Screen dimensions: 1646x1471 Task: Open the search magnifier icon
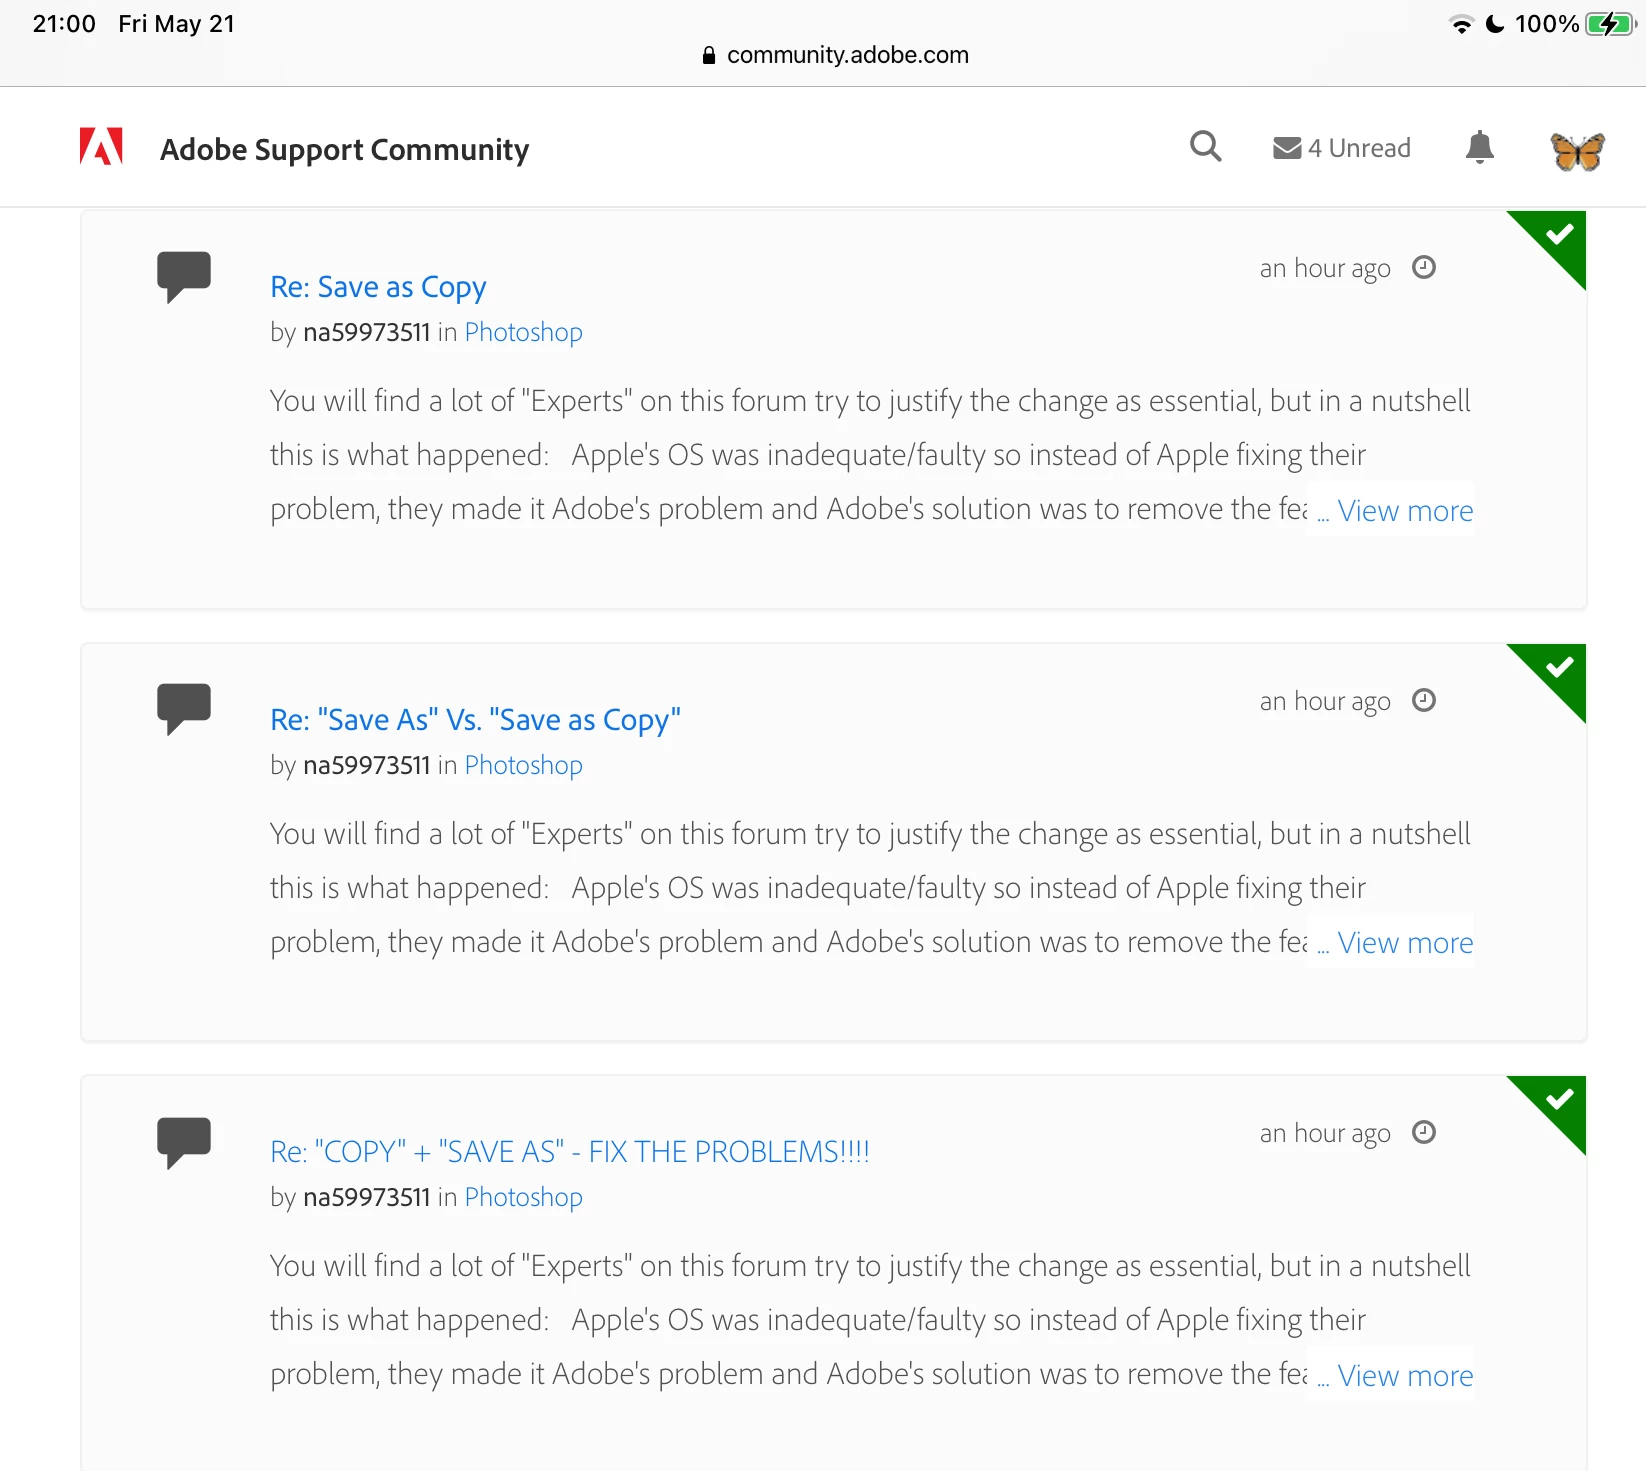[1205, 147]
